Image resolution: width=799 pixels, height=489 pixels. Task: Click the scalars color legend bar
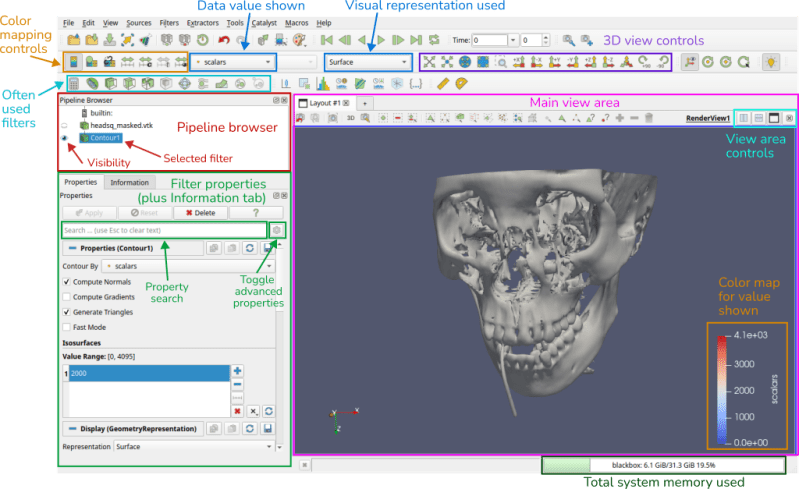pos(722,390)
